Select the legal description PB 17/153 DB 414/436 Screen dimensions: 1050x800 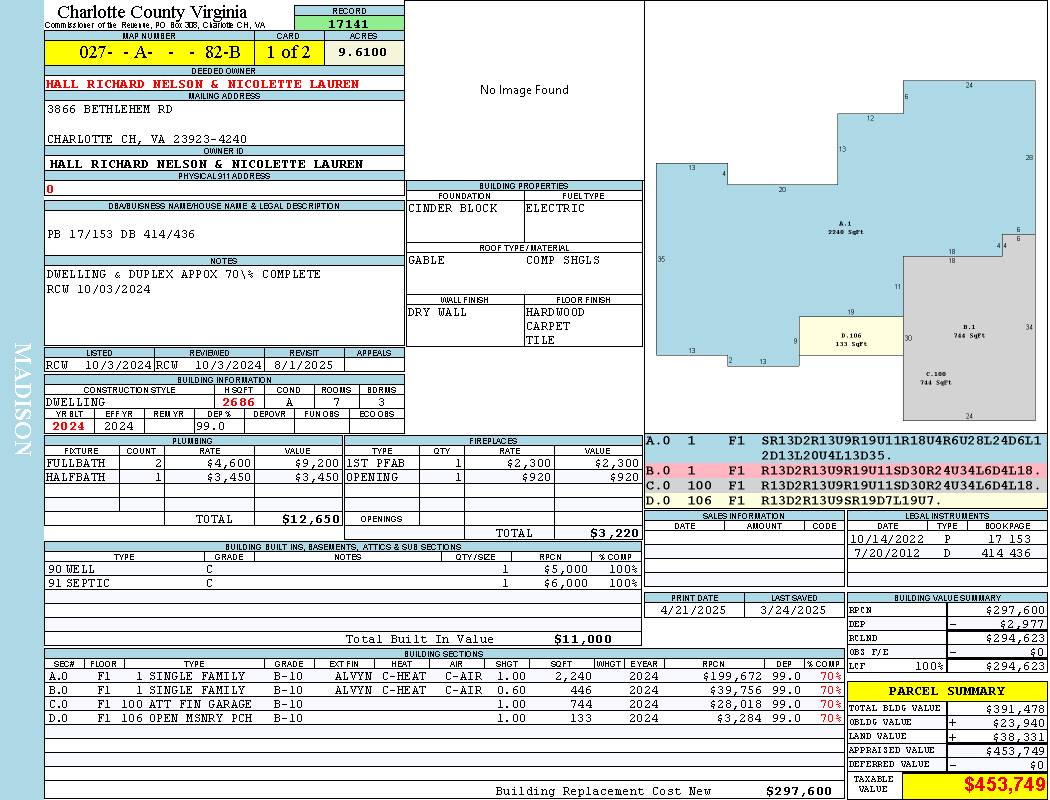click(121, 234)
